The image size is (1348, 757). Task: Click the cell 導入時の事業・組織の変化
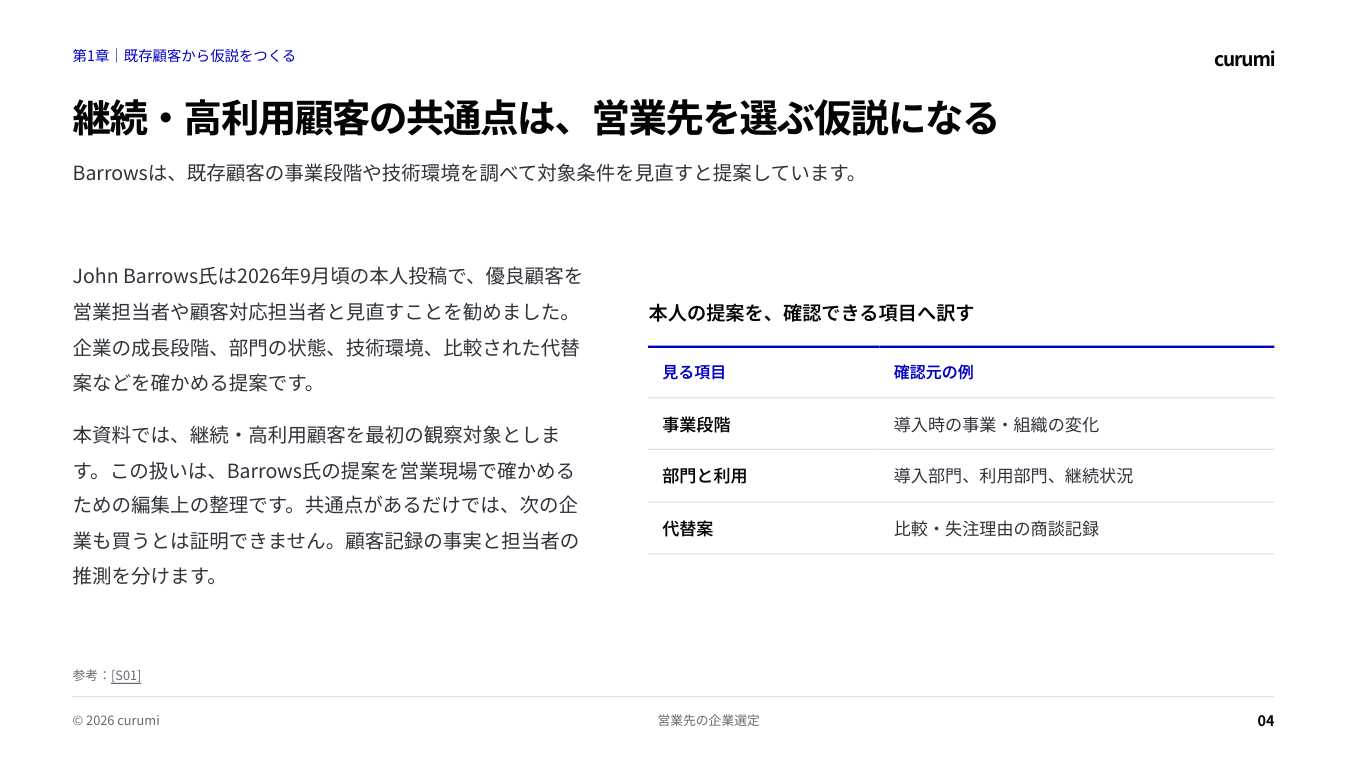coord(996,424)
